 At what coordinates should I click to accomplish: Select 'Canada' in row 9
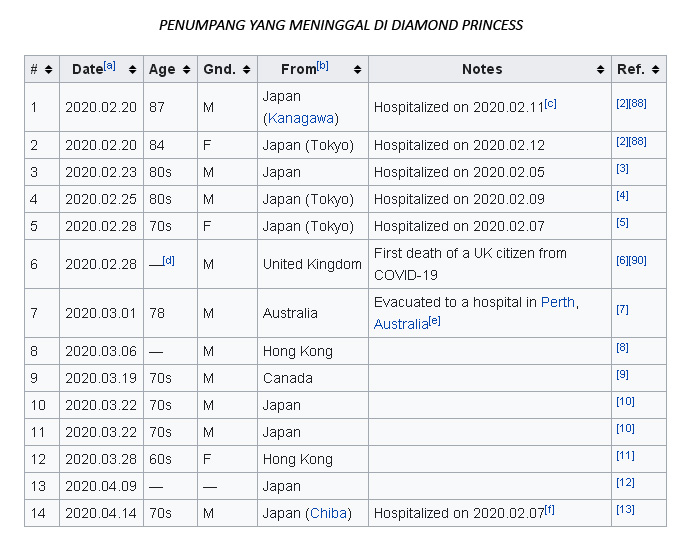pos(288,378)
